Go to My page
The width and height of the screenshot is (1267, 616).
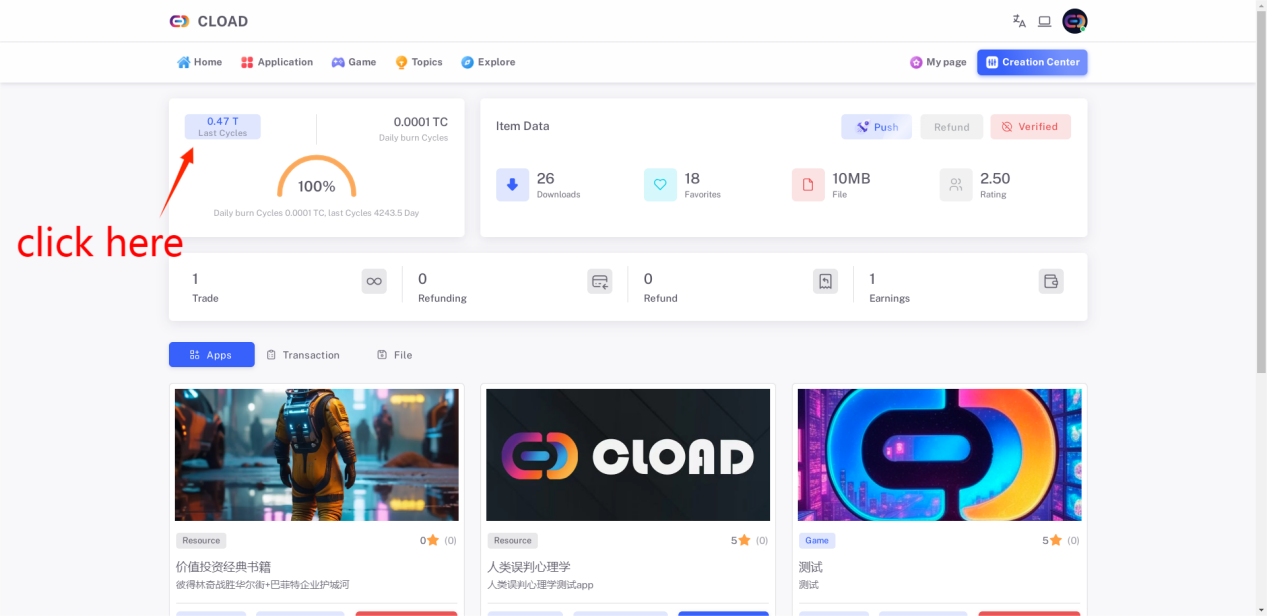pos(938,62)
